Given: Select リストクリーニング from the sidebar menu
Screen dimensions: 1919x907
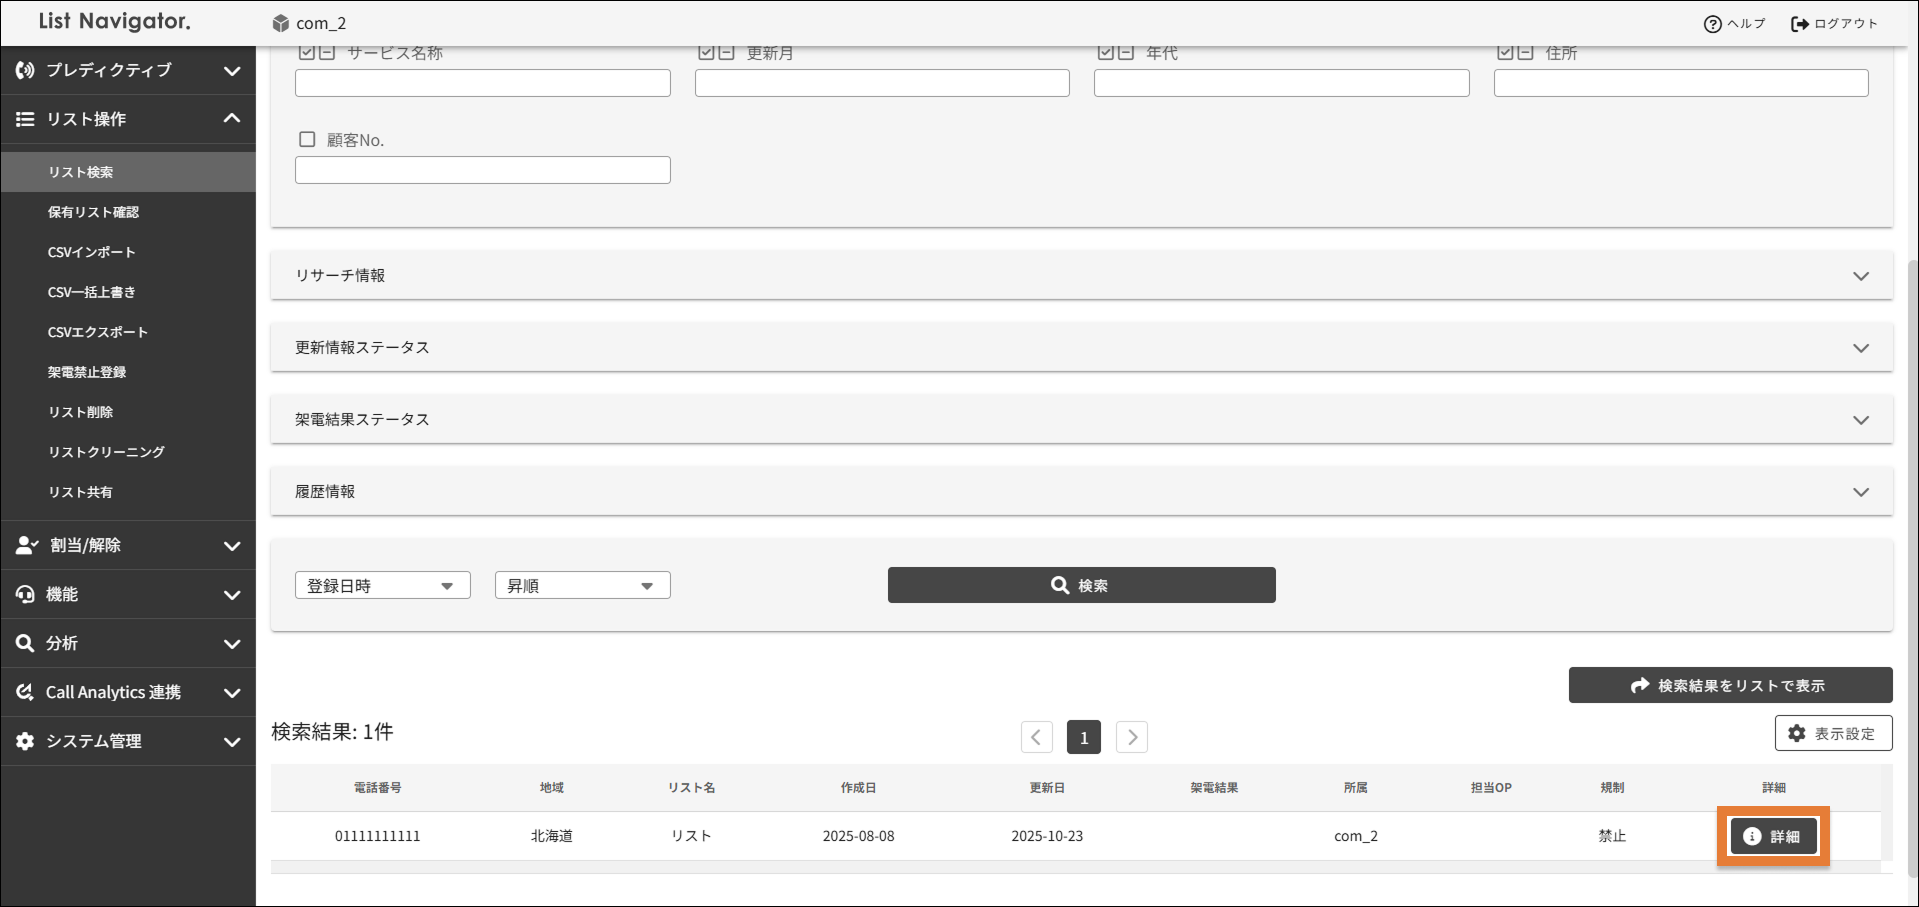Looking at the screenshot, I should click(106, 452).
